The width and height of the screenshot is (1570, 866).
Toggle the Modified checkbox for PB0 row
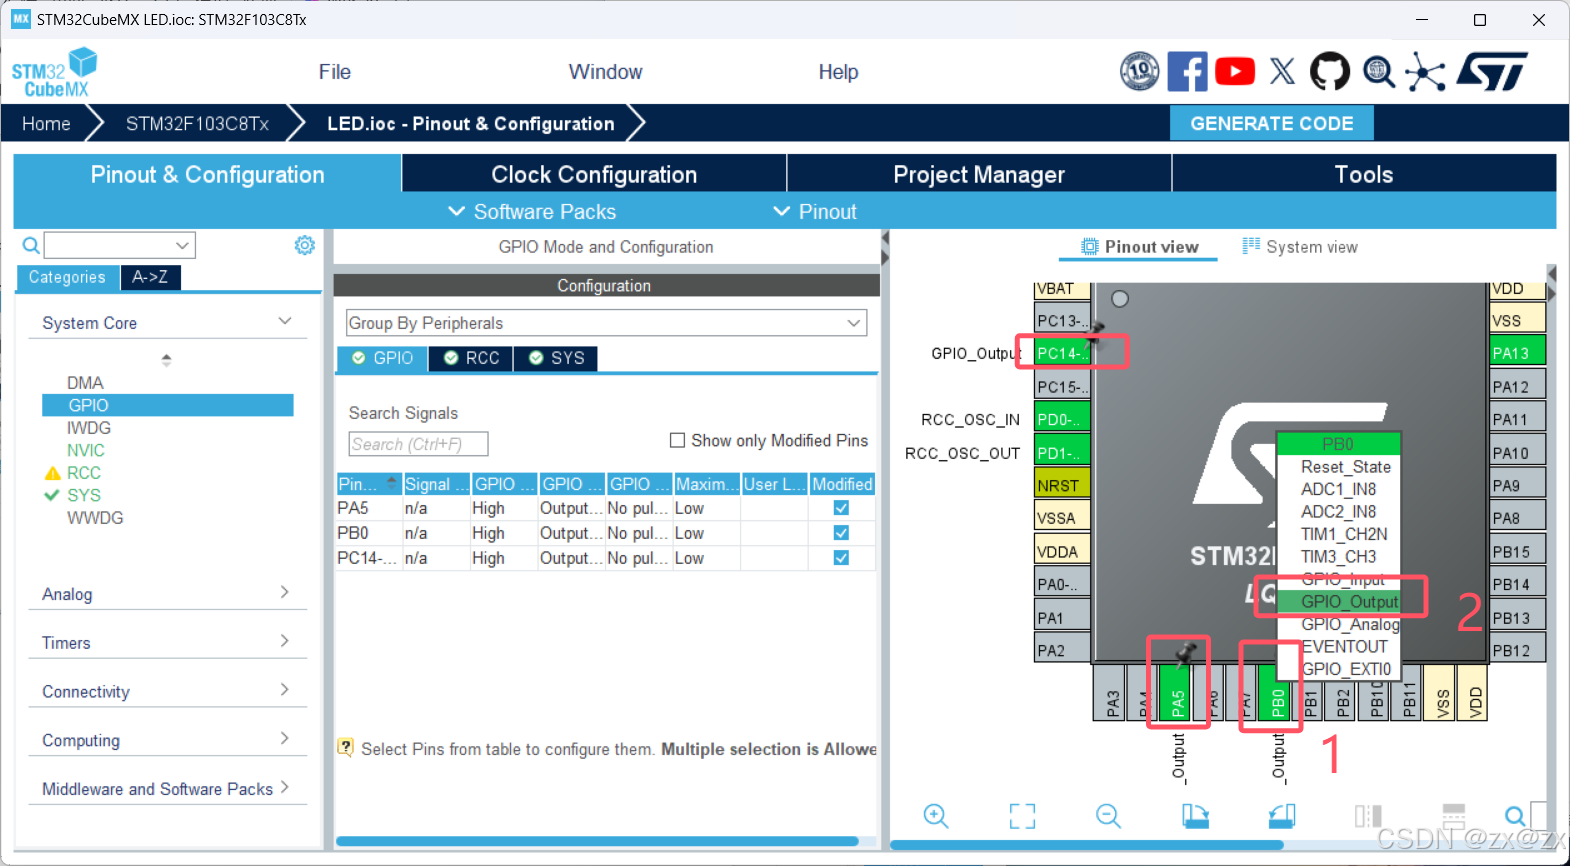(841, 533)
